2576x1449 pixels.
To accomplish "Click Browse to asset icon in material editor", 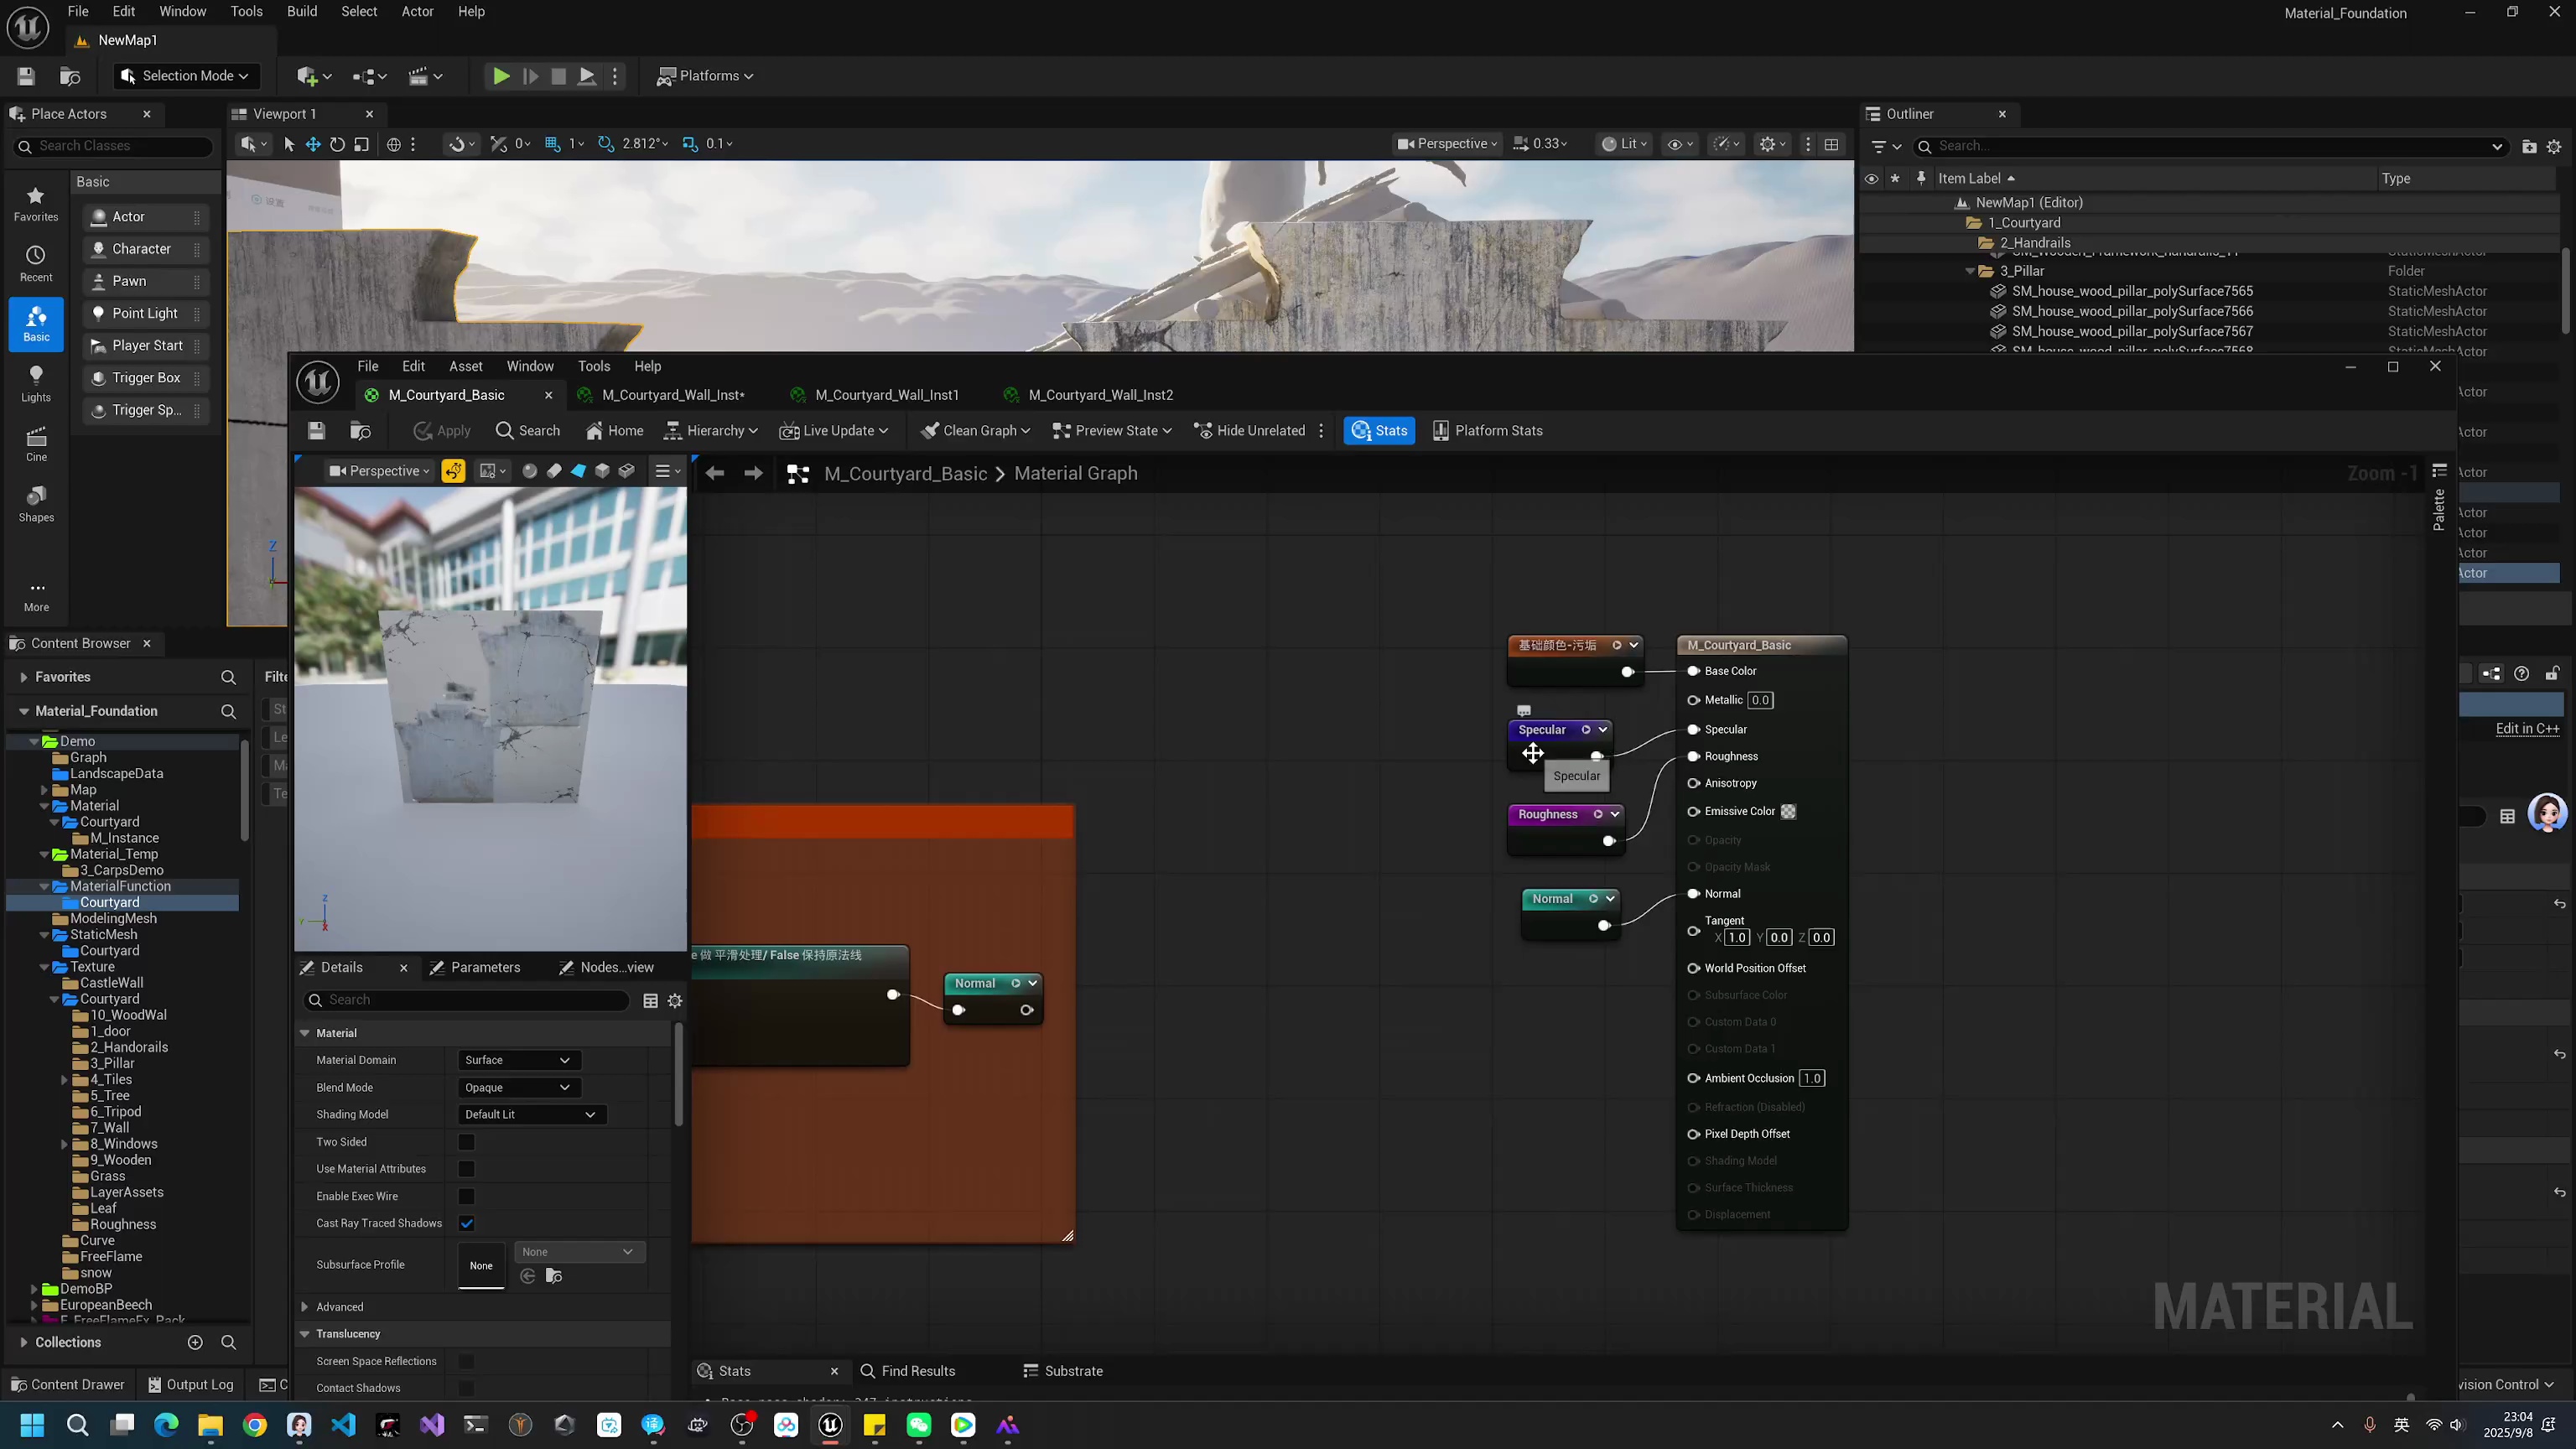I will [361, 431].
